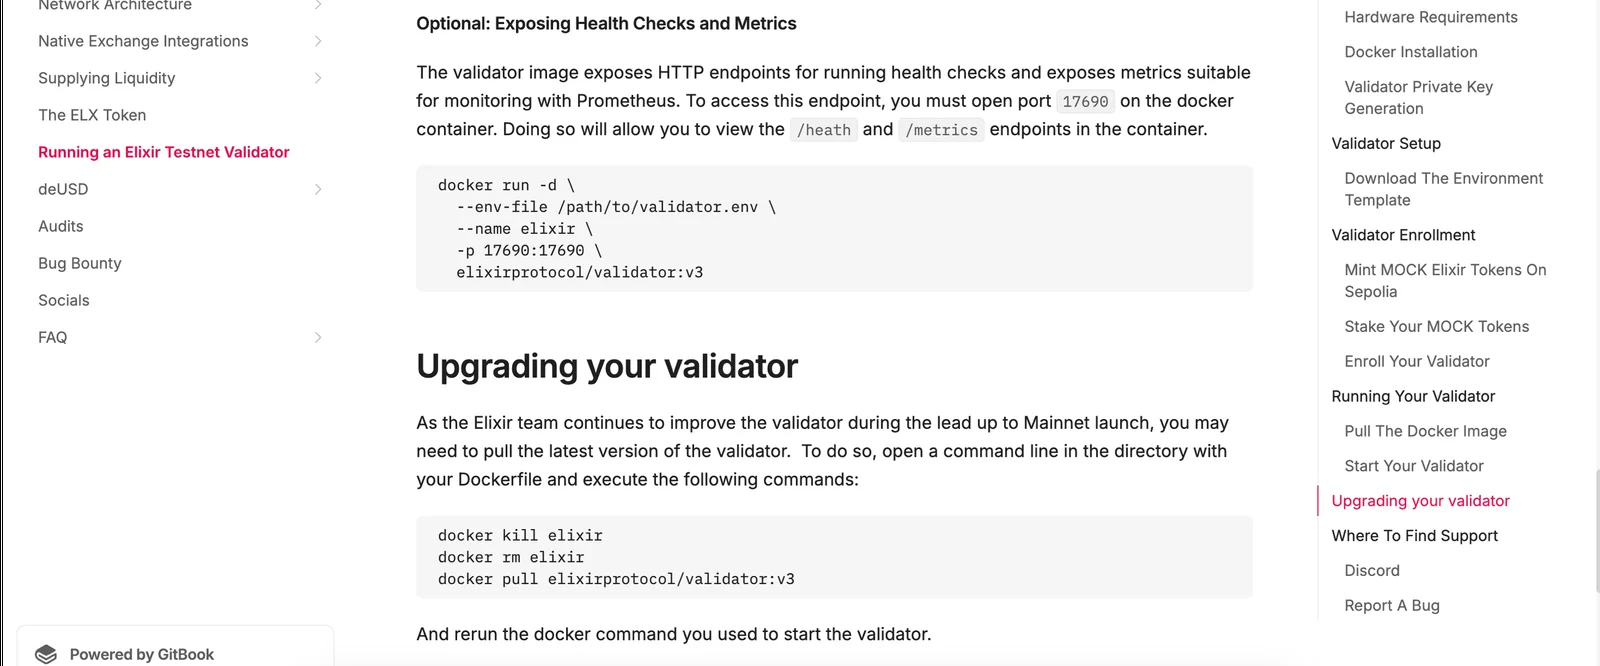1600x666 pixels.
Task: Jump to Report A Bug section
Action: [x=1392, y=605]
